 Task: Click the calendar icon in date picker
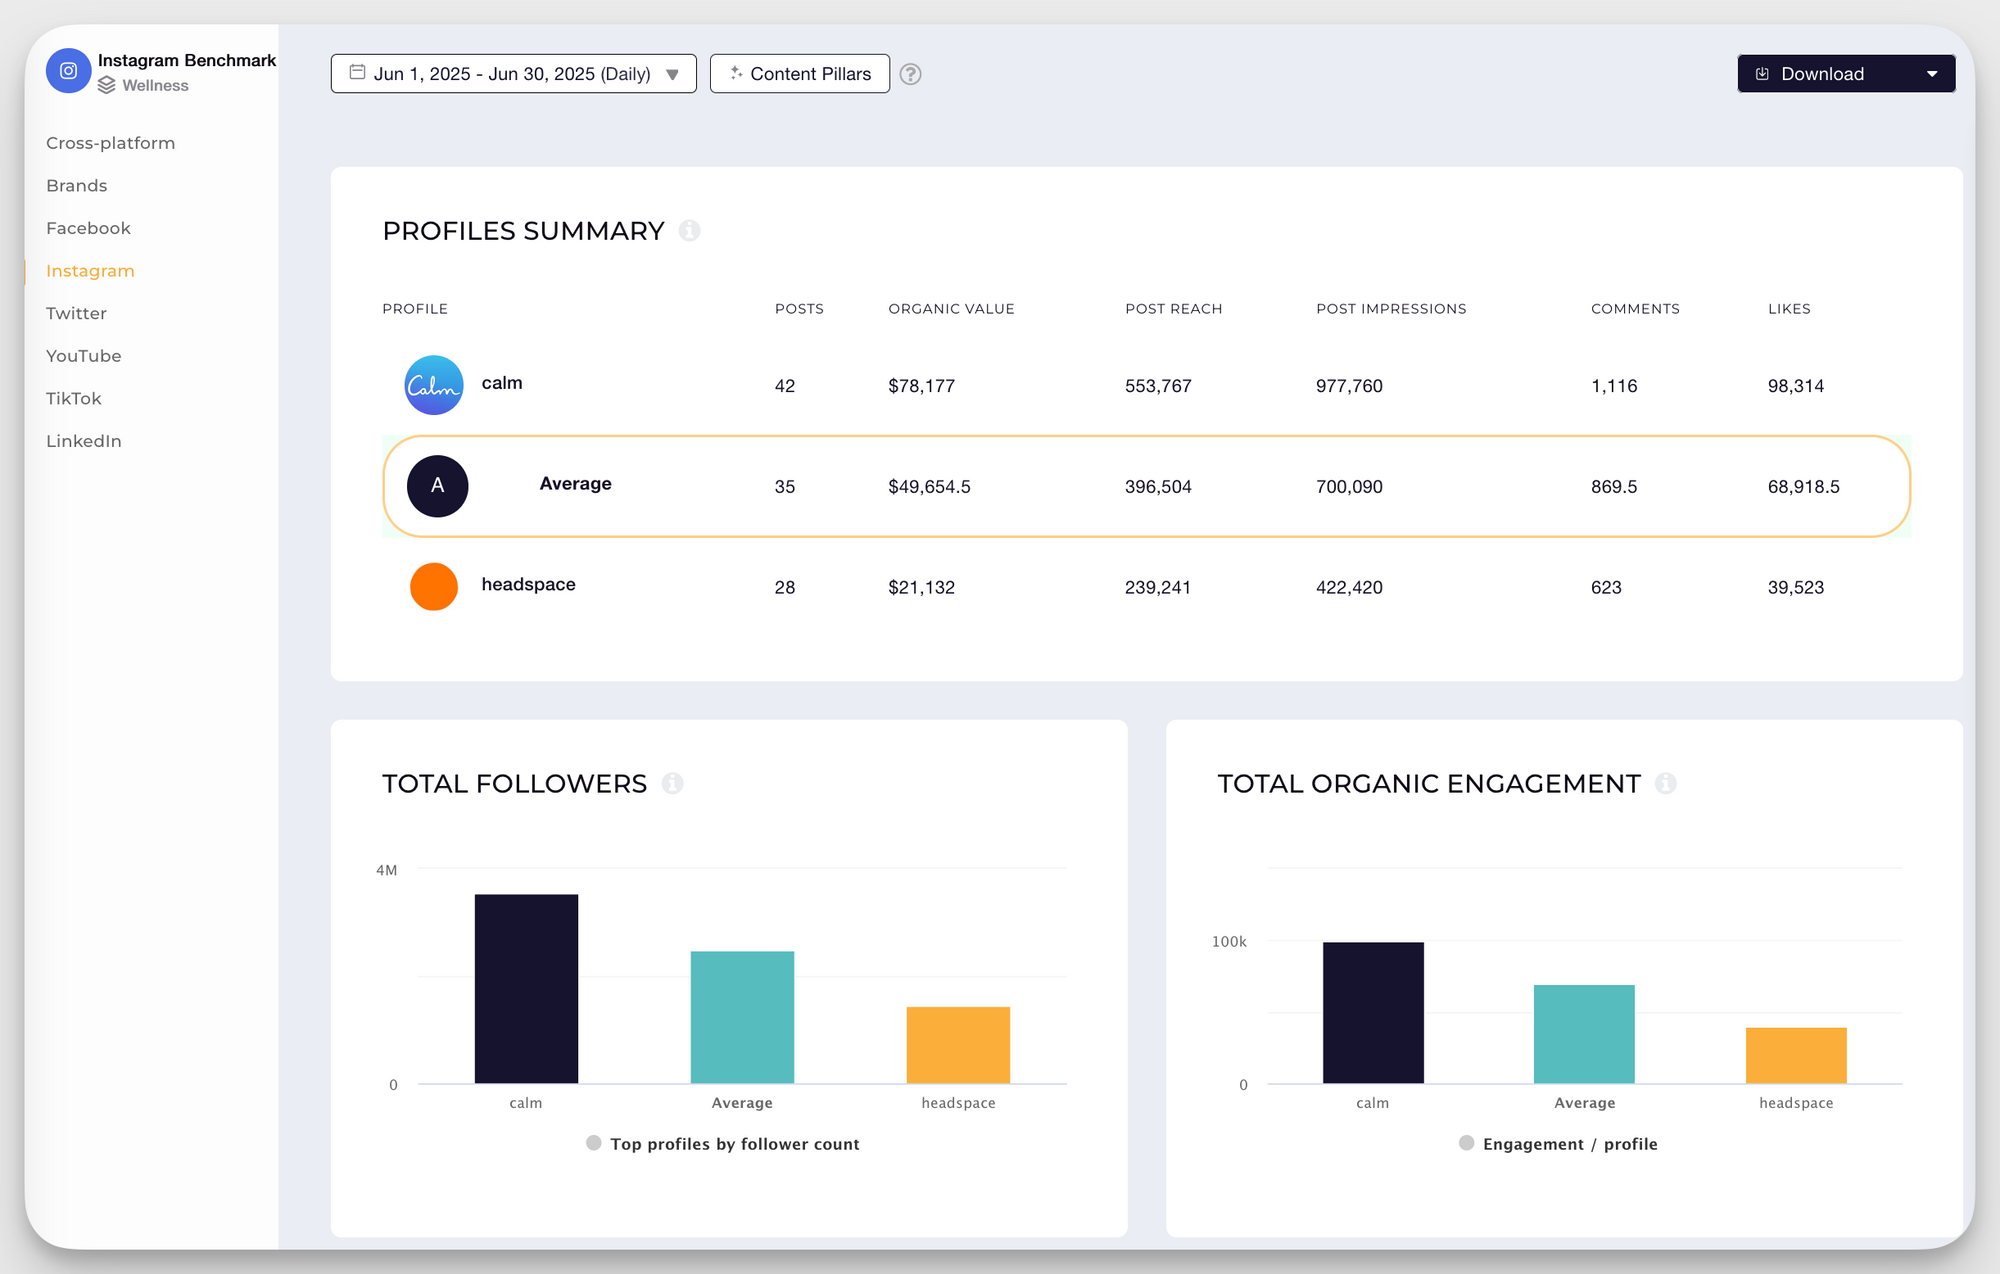(357, 73)
